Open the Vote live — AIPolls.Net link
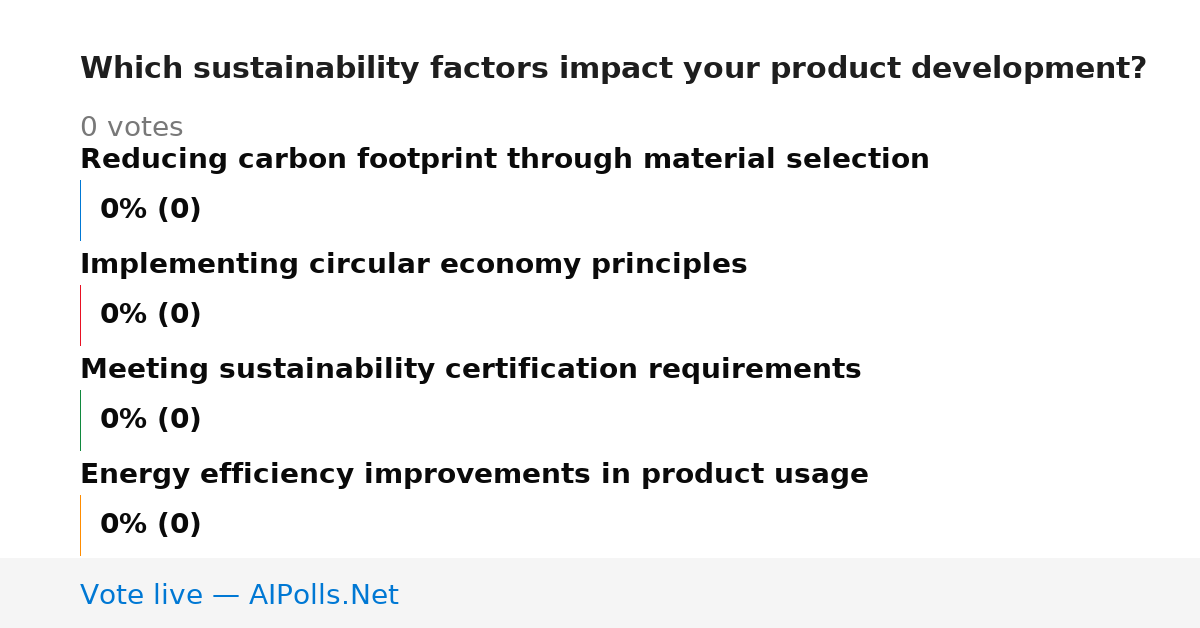 point(239,595)
